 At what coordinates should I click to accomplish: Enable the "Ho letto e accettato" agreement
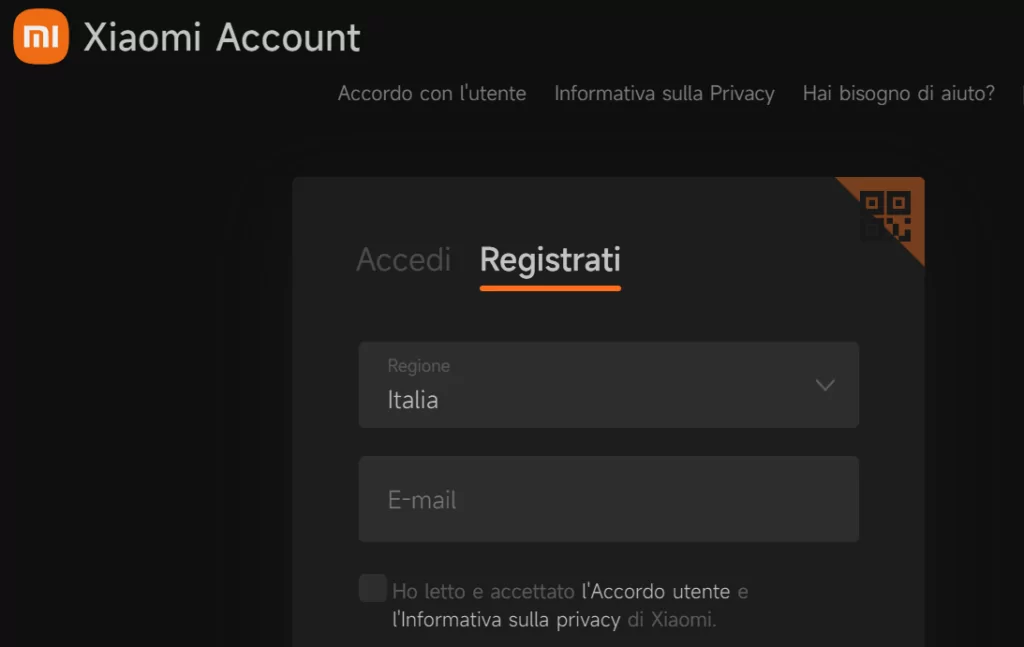(x=372, y=589)
